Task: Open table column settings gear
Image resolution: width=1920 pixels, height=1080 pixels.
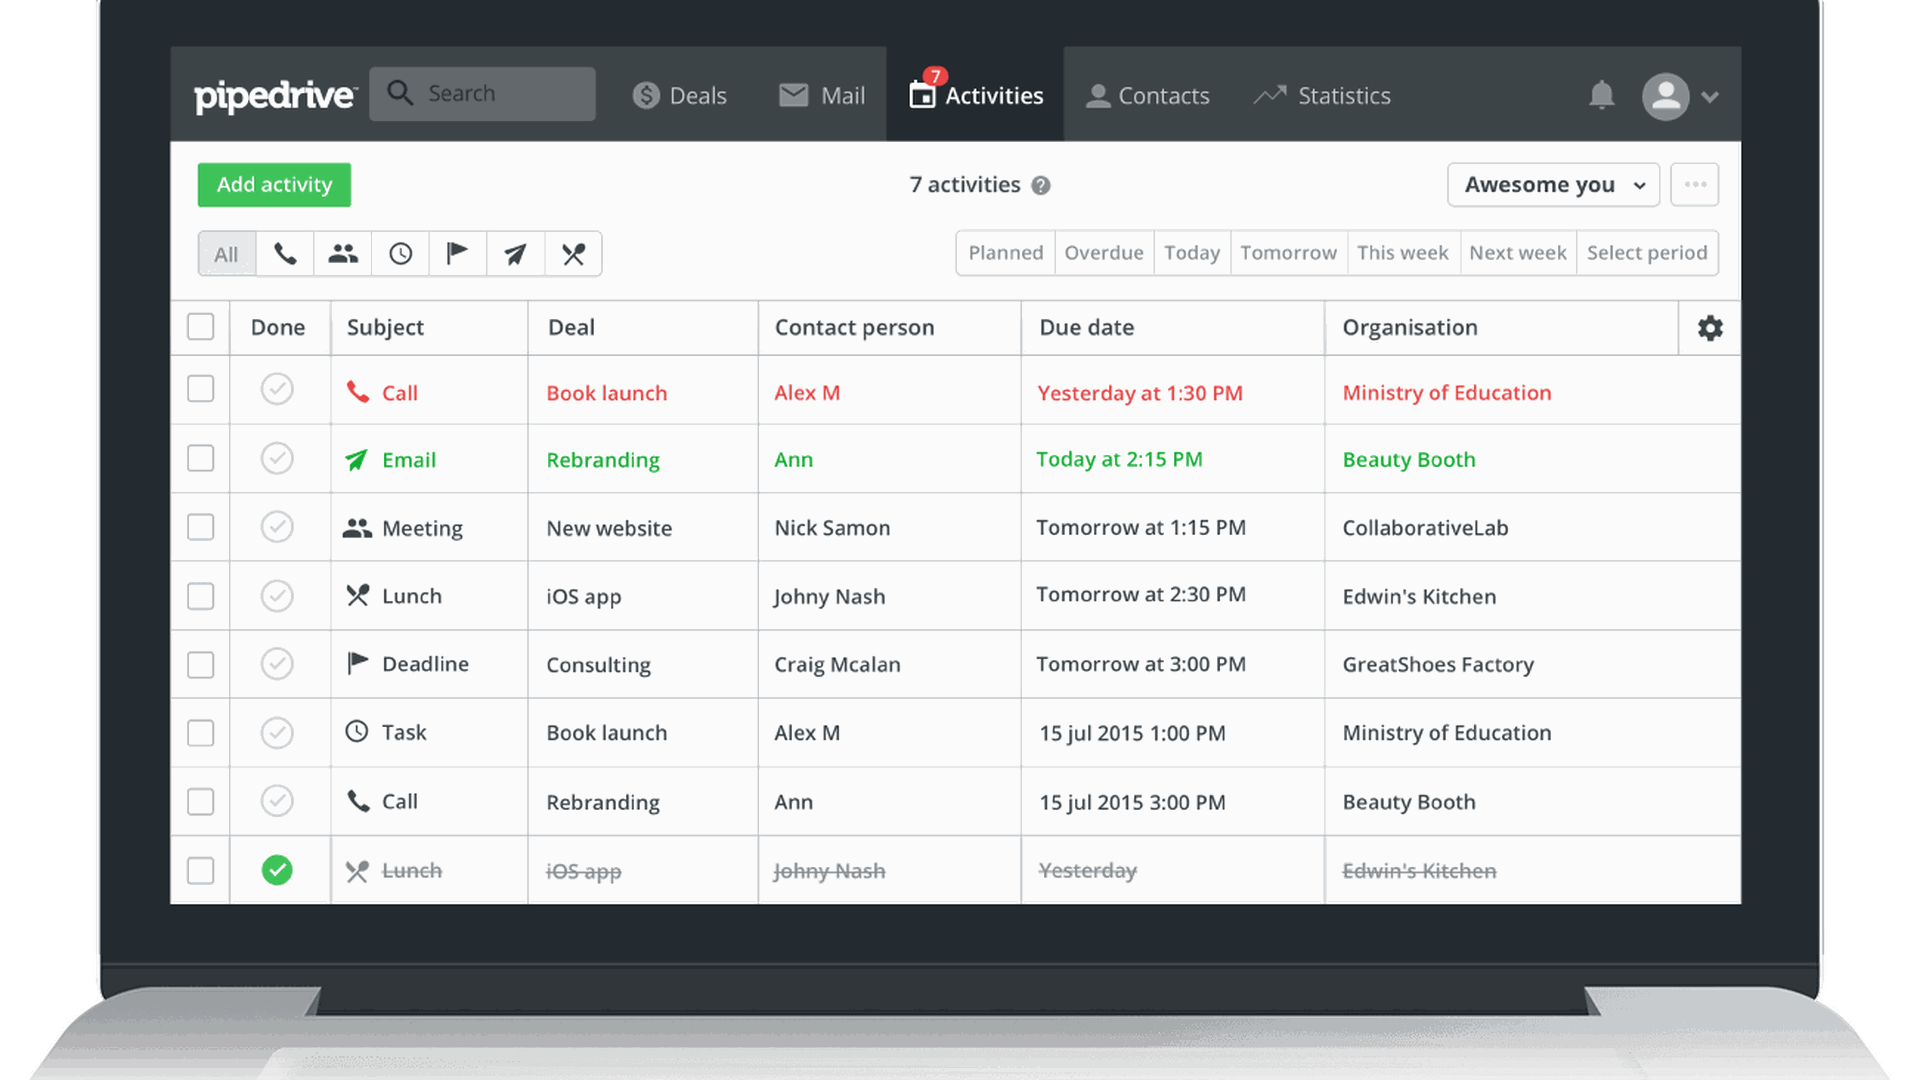Action: tap(1710, 328)
